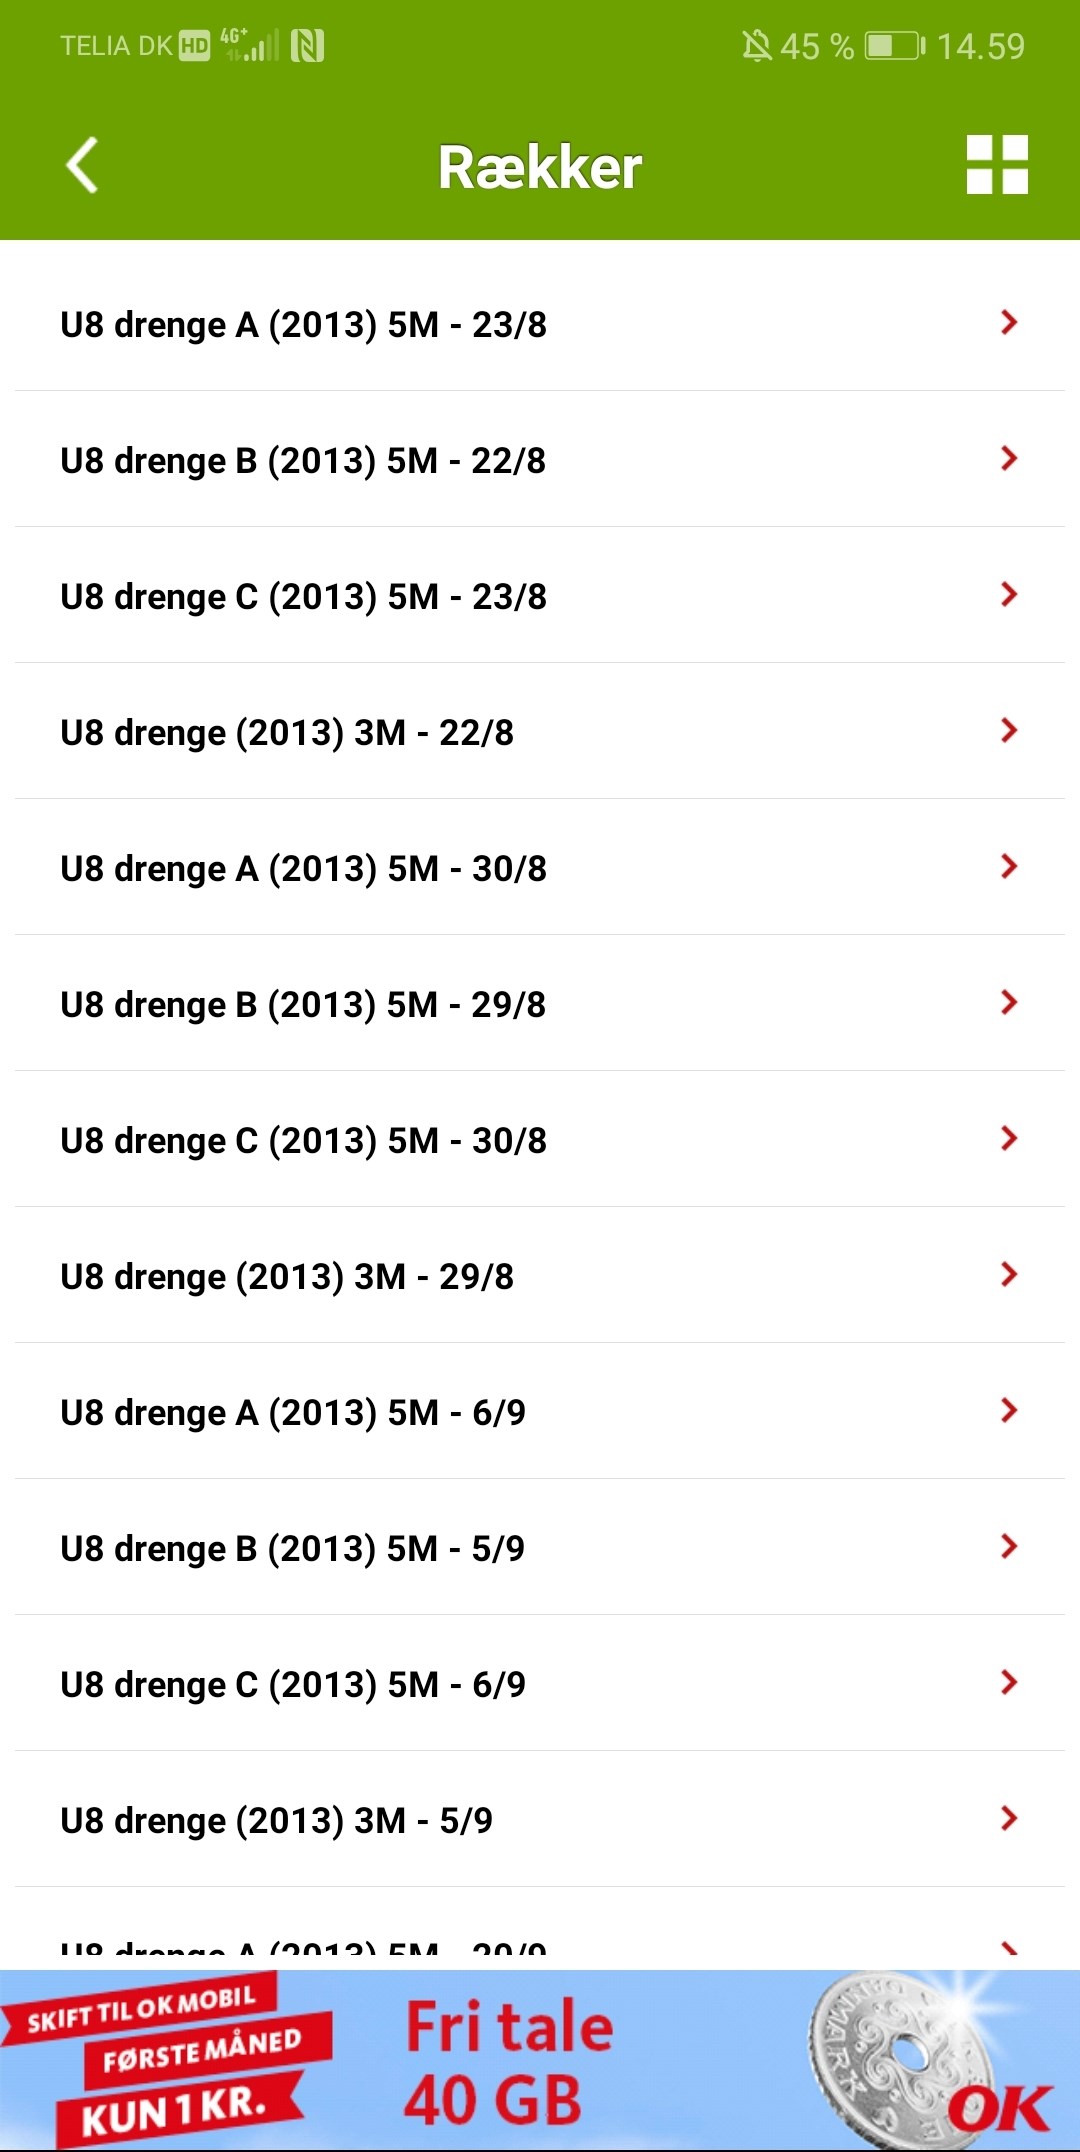Open U8 drenge C (2013) 5M - 23/8
This screenshot has height=2152, width=1080.
(304, 597)
